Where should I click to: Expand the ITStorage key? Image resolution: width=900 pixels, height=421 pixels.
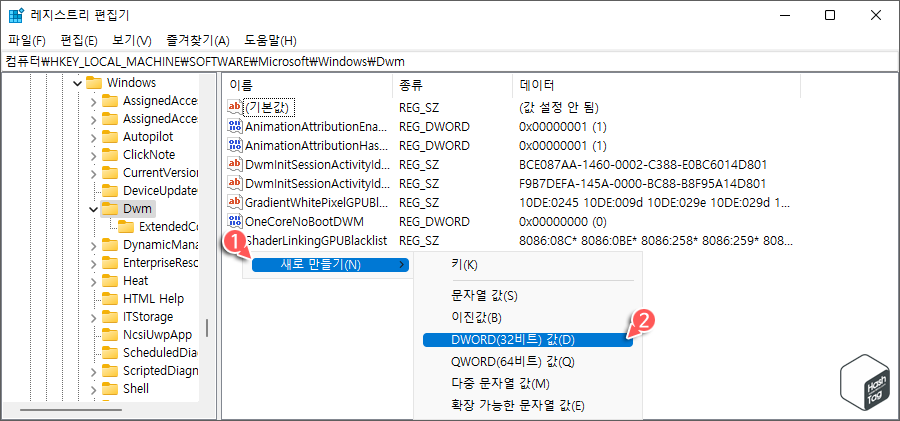tap(94, 316)
